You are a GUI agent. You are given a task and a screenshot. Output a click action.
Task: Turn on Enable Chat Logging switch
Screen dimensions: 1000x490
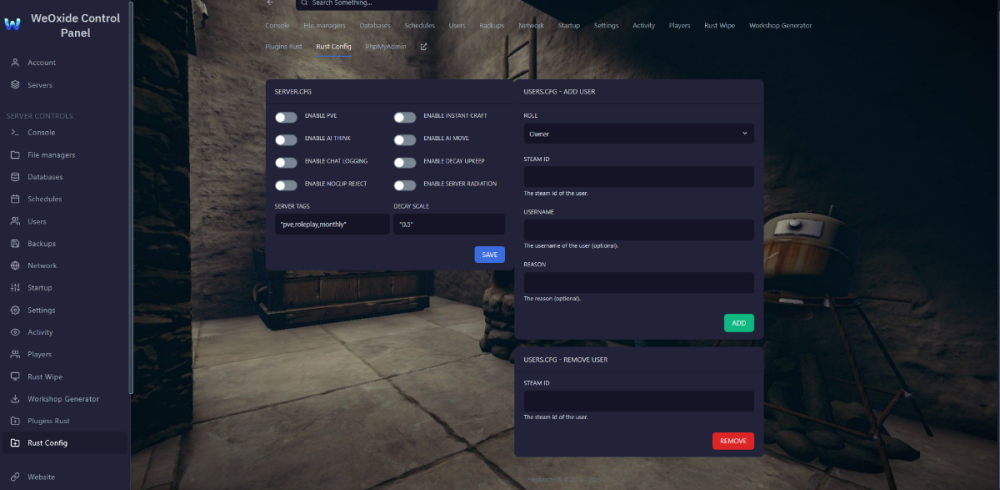[286, 162]
